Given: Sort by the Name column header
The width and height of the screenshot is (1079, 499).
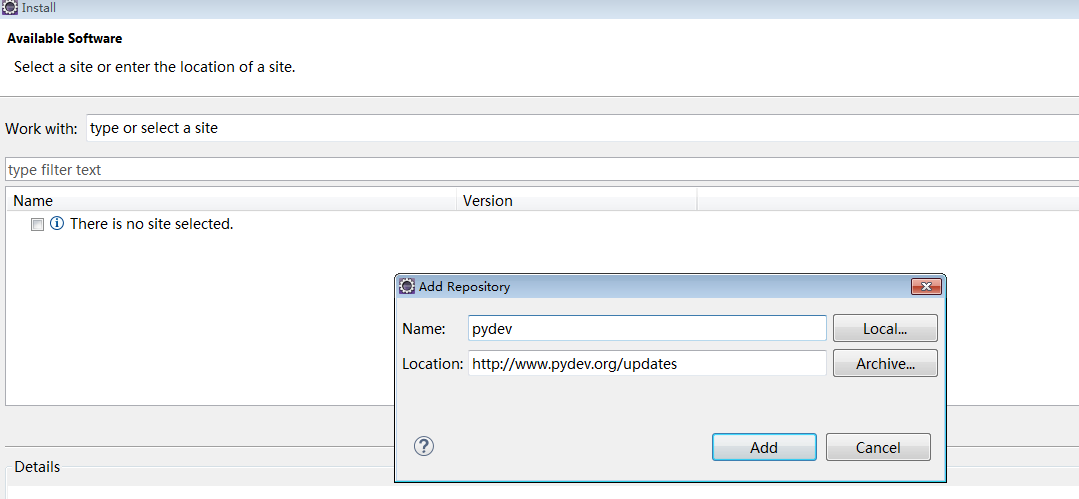Looking at the screenshot, I should [x=230, y=201].
